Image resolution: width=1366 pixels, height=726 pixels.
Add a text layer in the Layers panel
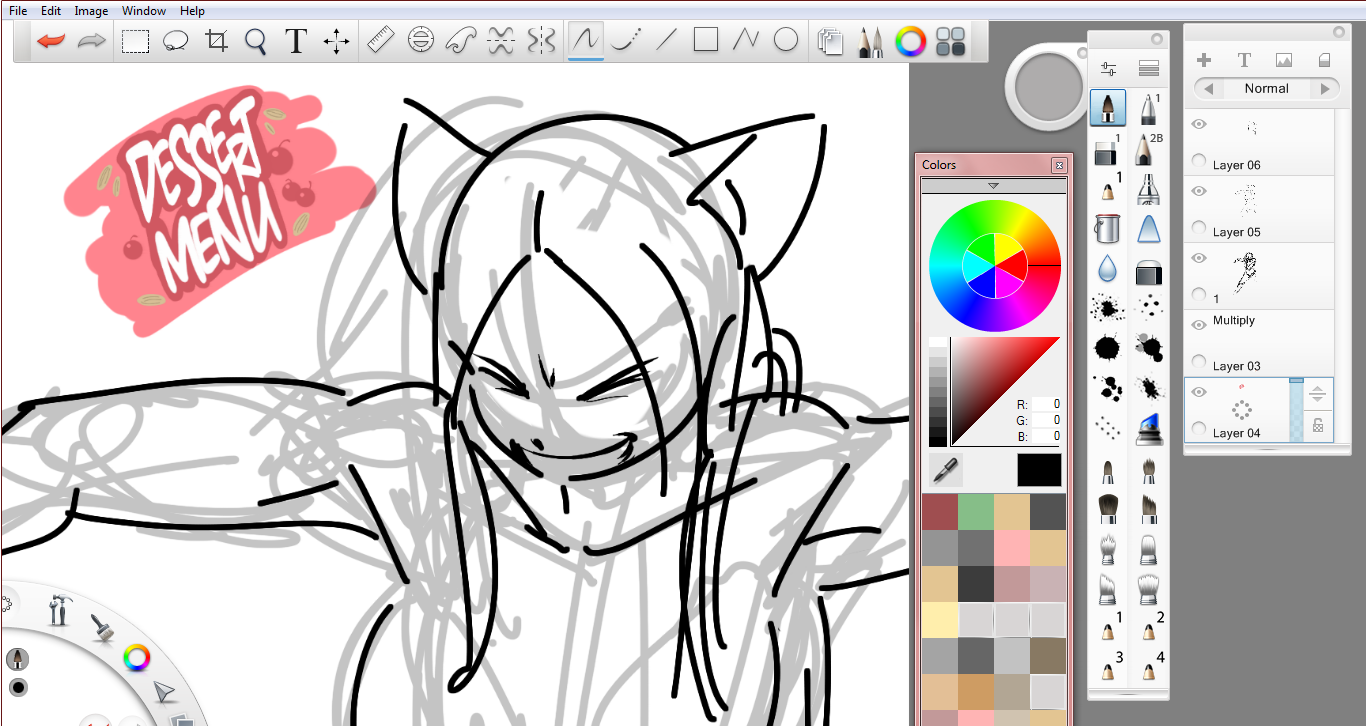tap(1244, 60)
